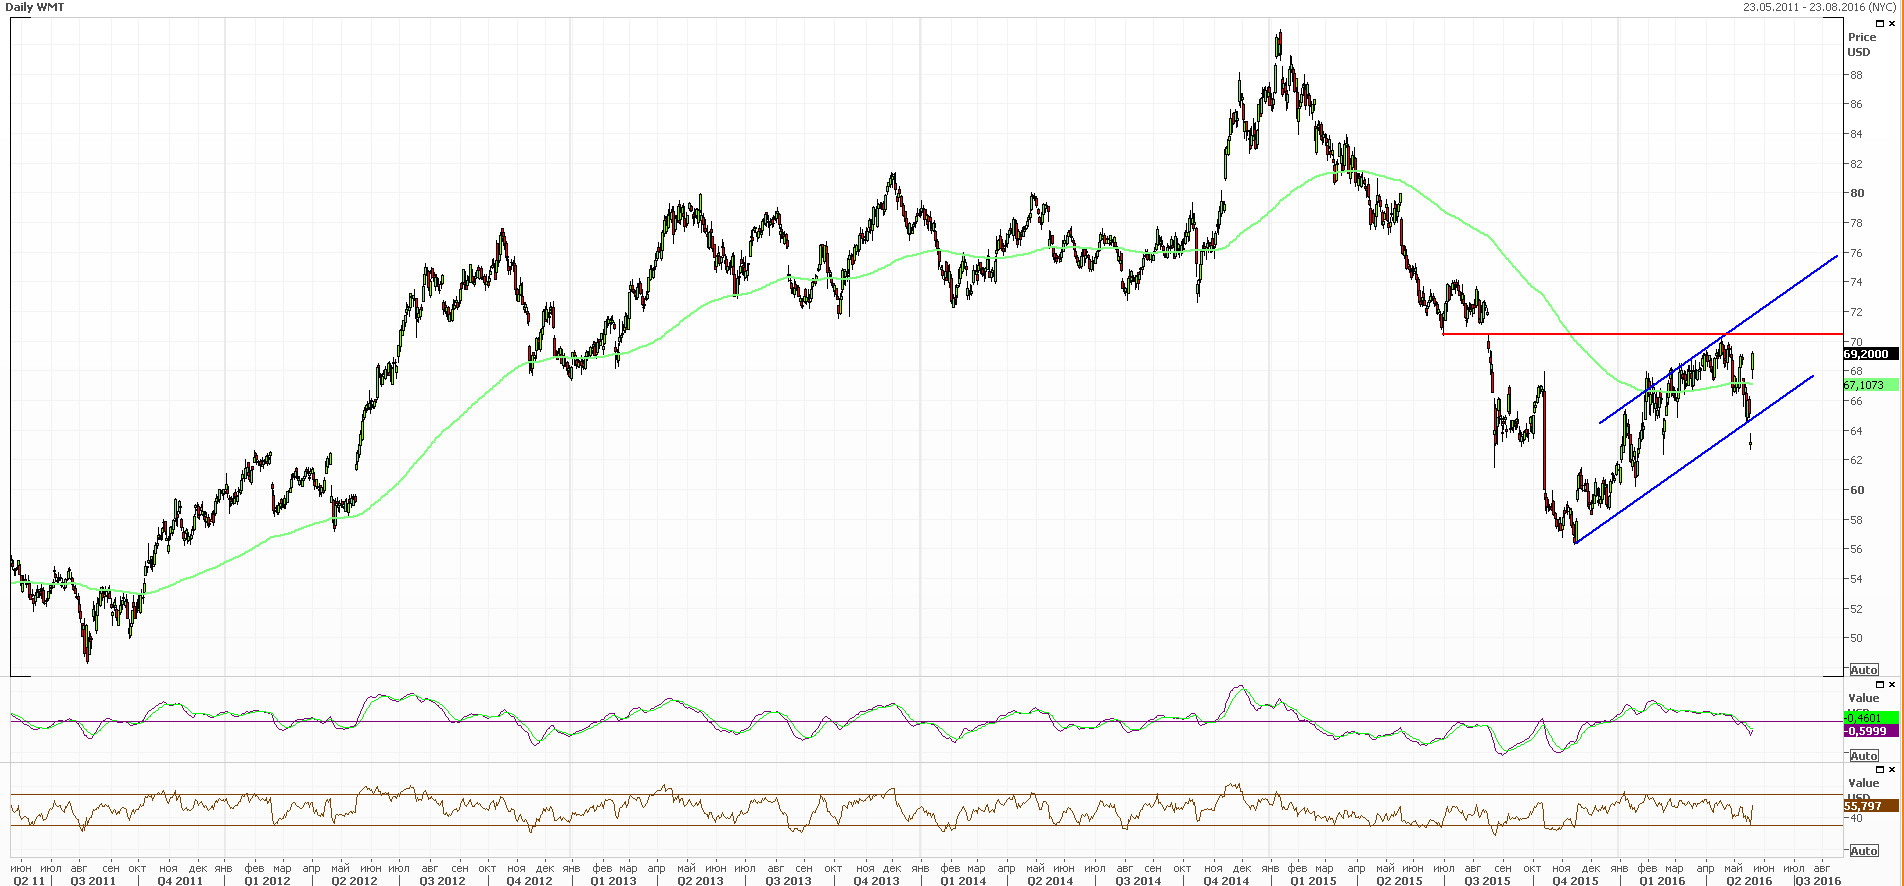The height and width of the screenshot is (886, 1904).
Task: Click Auto button in the middle indicator panel
Action: [1864, 756]
